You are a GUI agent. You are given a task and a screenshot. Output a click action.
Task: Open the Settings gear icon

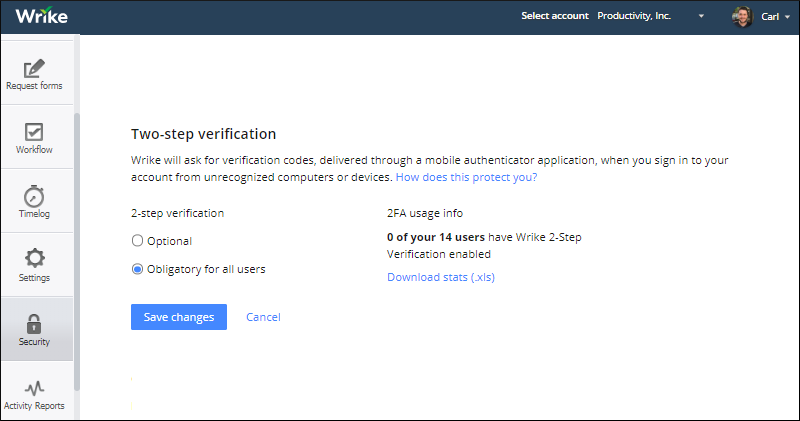(34, 258)
